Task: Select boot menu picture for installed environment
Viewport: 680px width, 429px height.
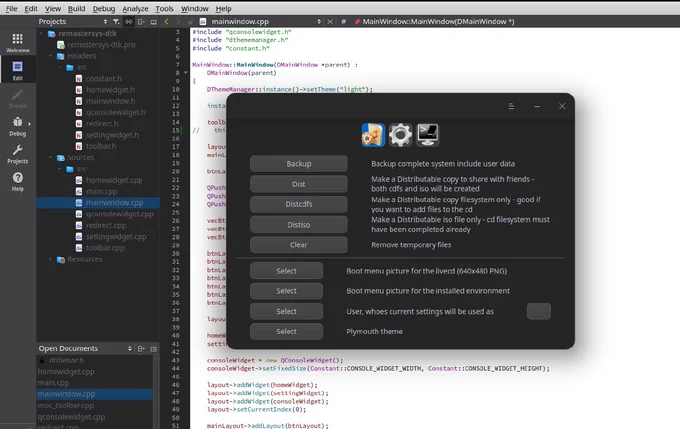Action: (286, 291)
